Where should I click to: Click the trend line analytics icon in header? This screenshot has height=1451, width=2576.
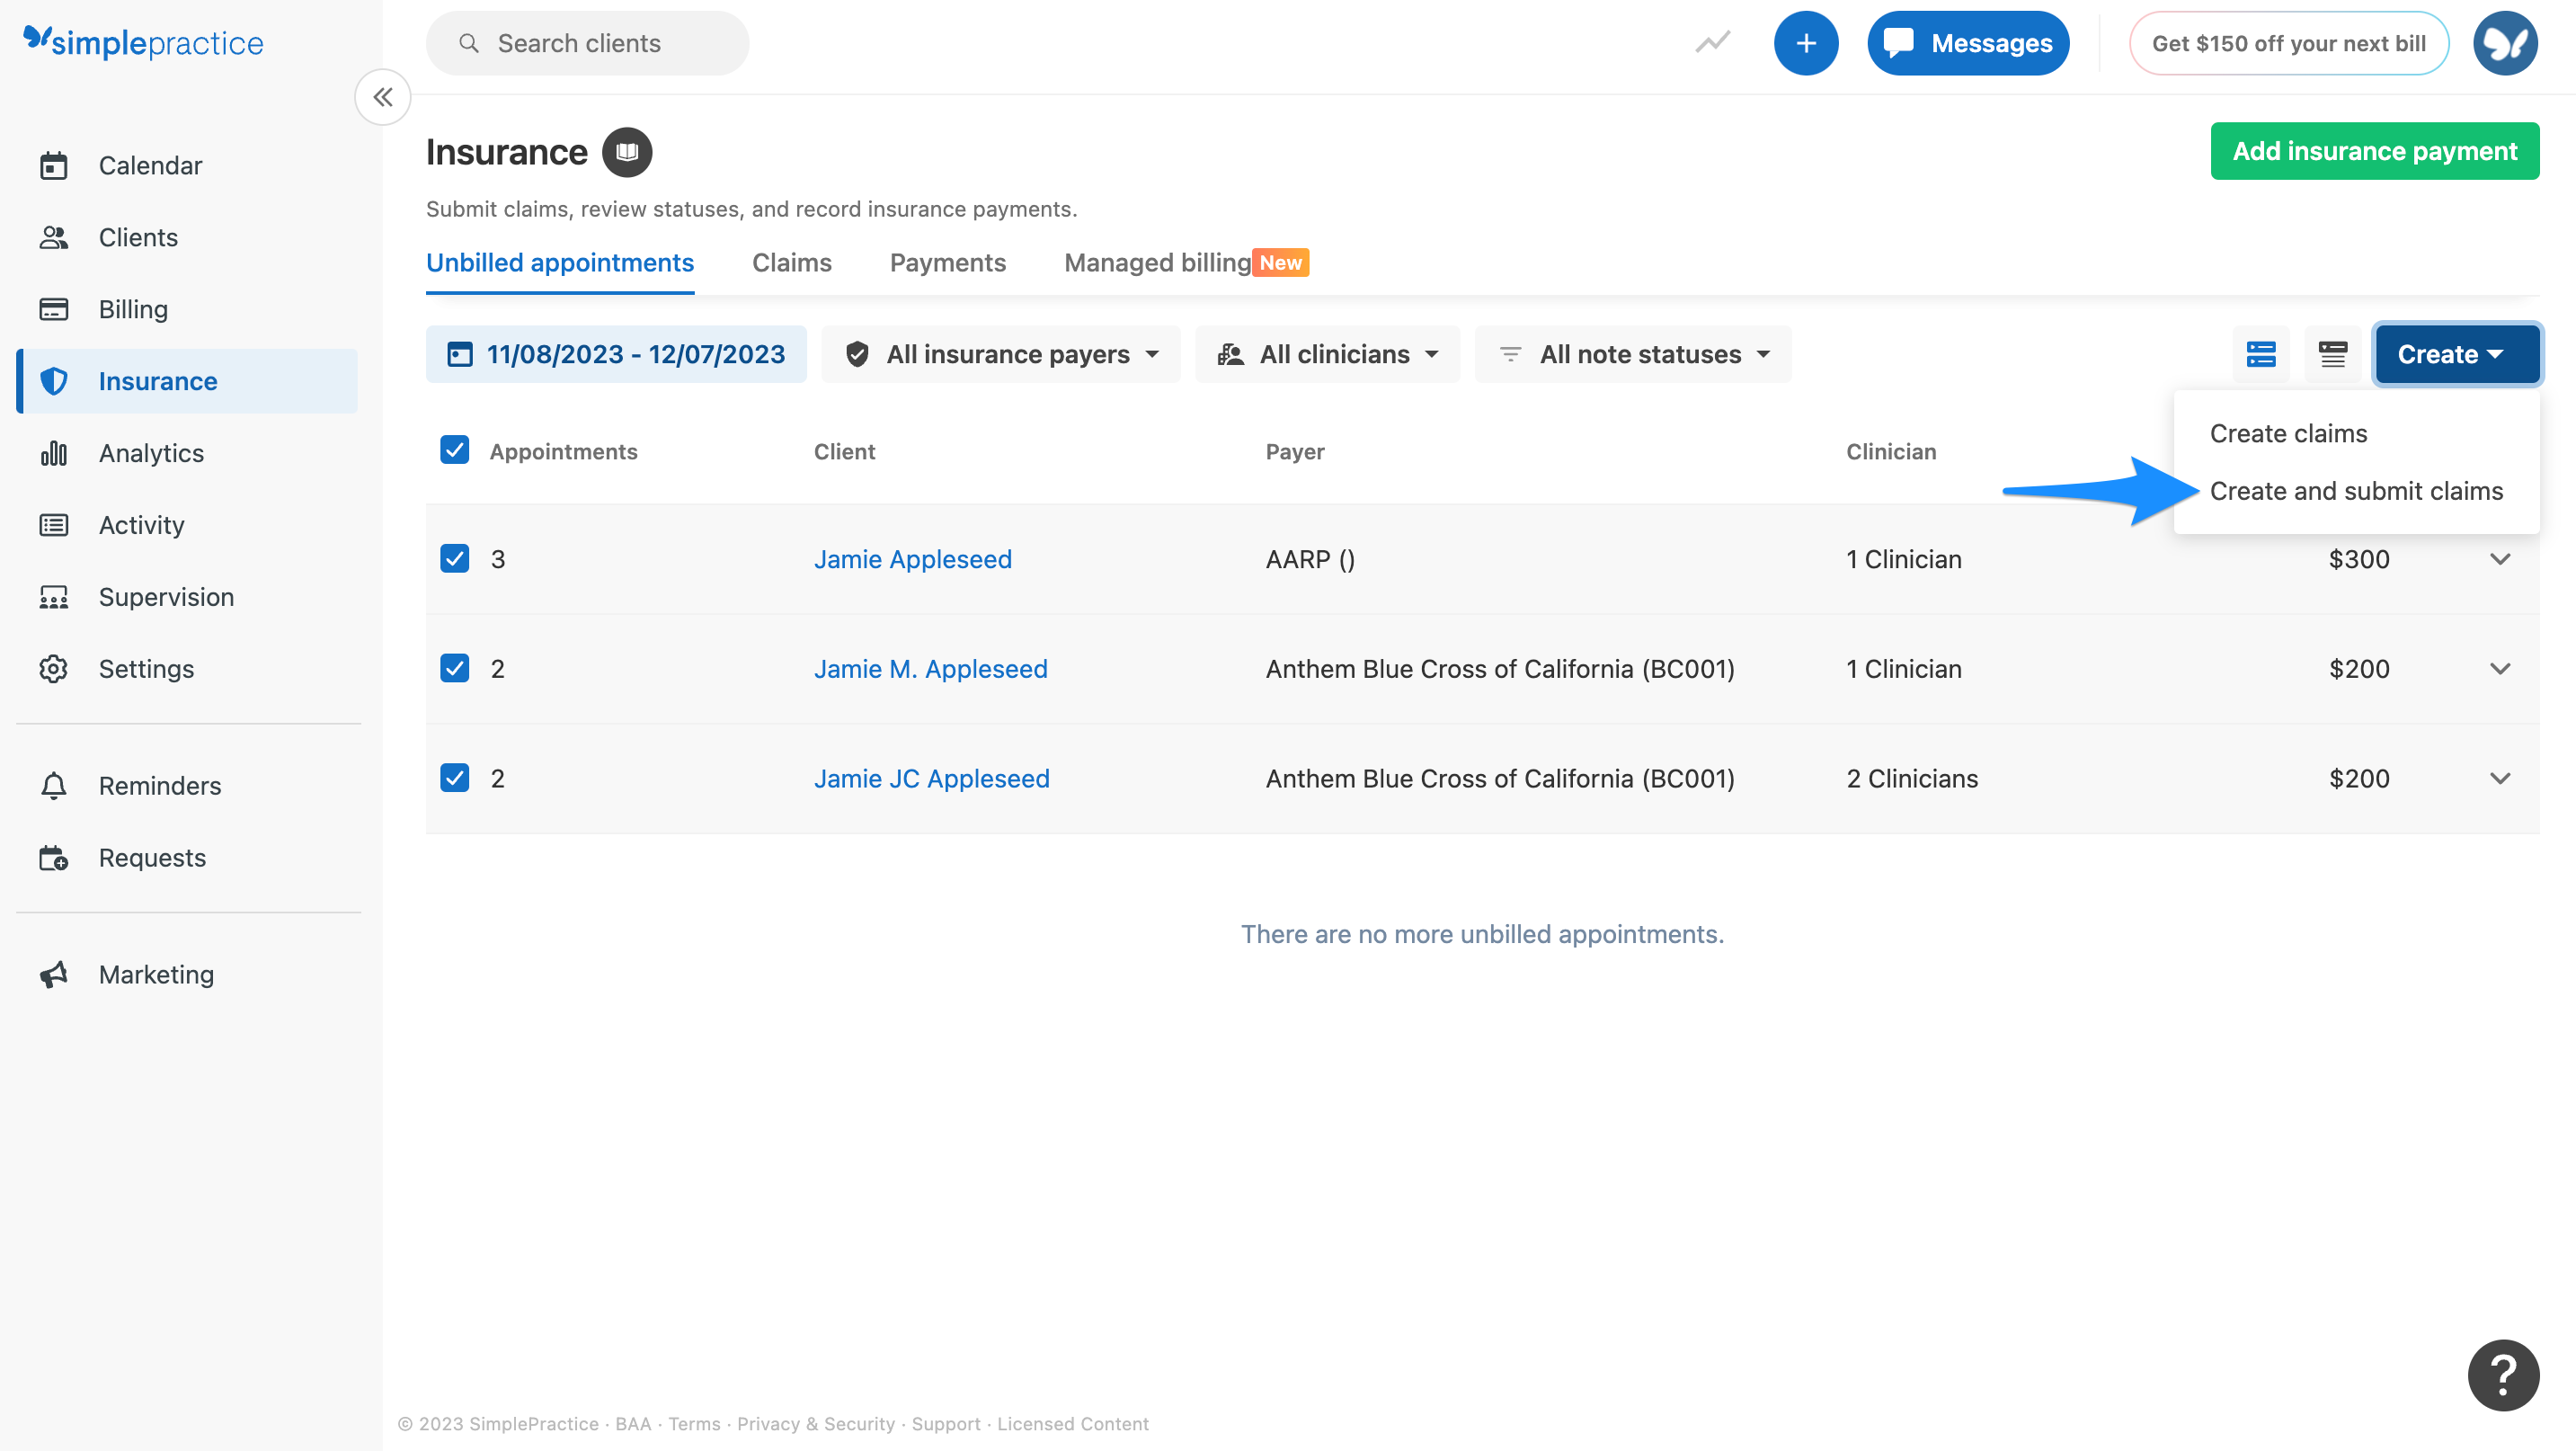pos(1713,43)
